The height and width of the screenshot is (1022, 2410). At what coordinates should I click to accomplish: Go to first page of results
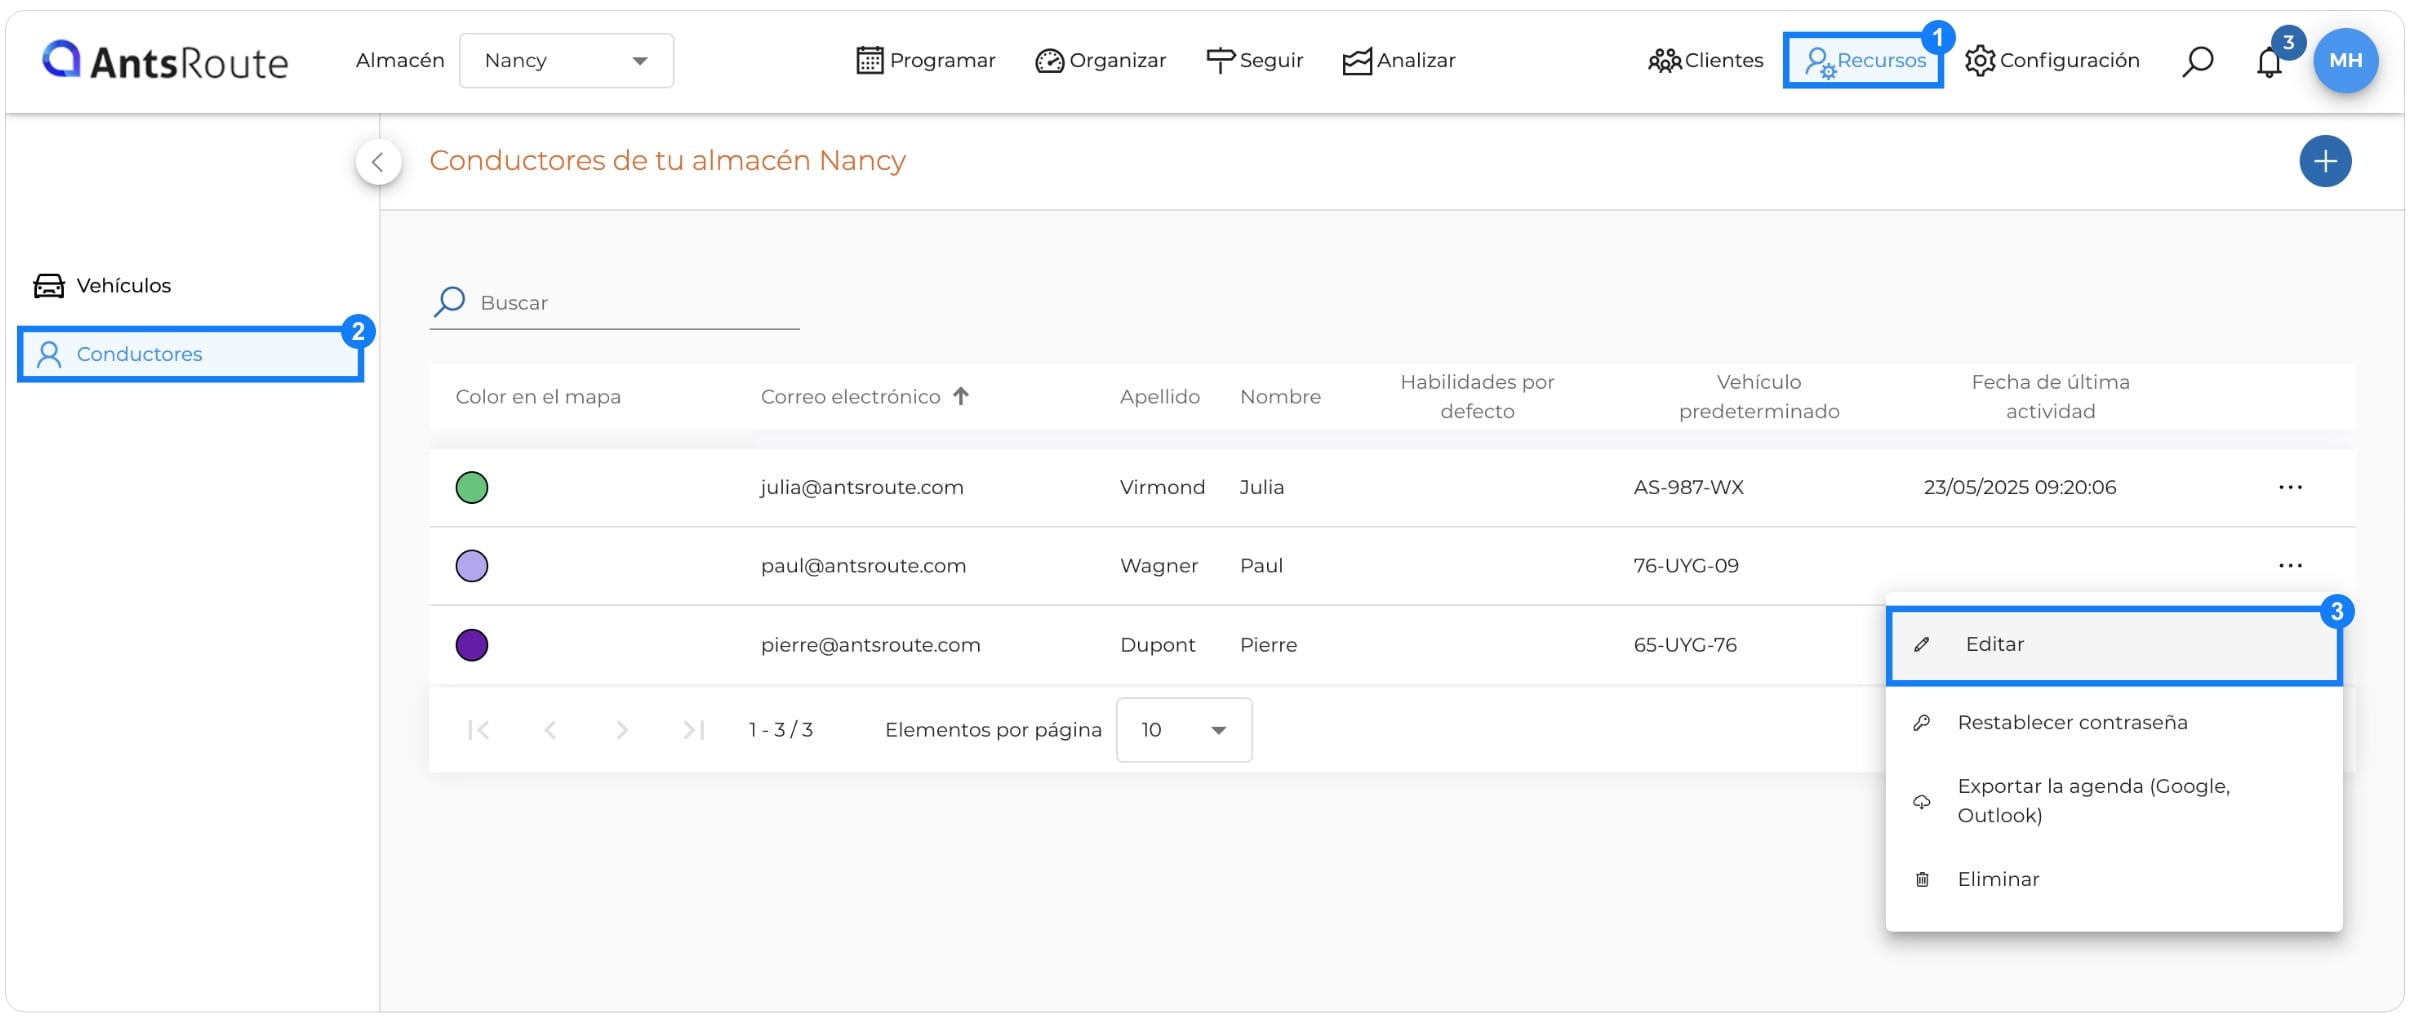(478, 730)
